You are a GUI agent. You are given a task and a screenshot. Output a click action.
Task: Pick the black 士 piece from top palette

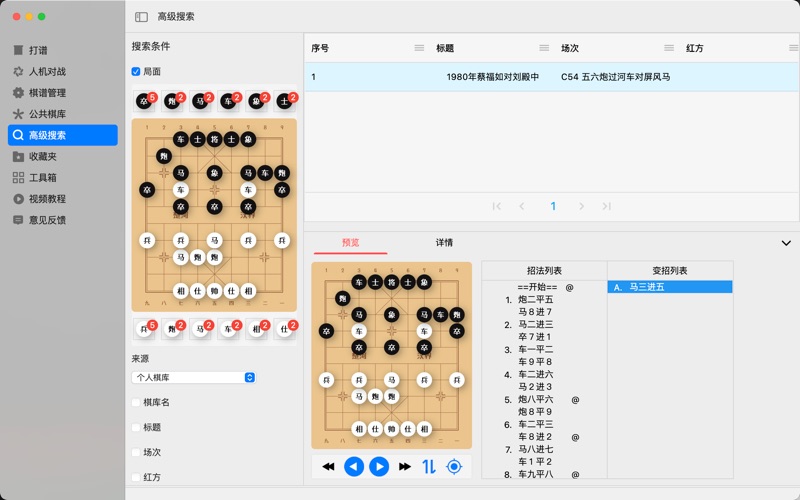click(x=285, y=101)
